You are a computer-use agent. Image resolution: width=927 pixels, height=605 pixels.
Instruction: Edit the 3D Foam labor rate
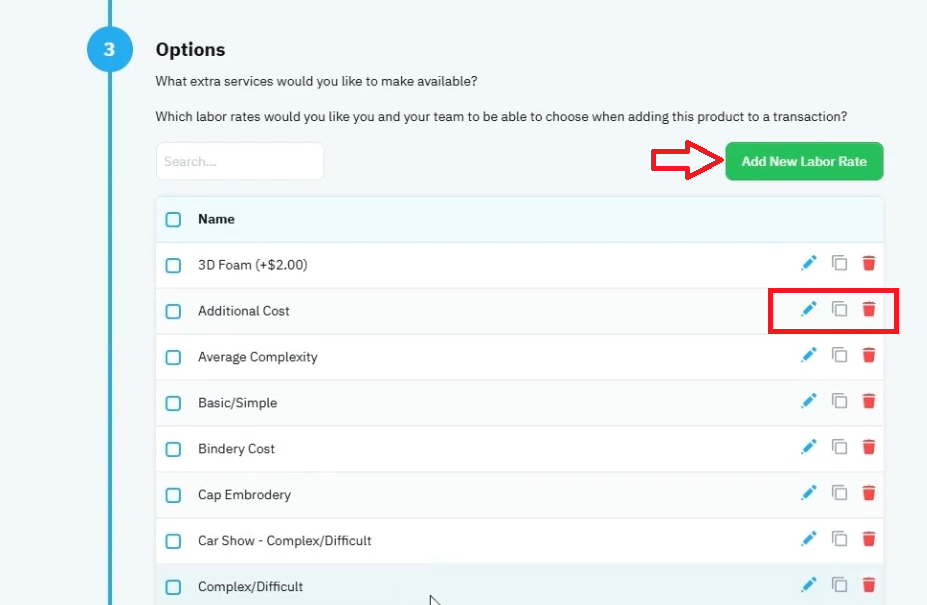pyautogui.click(x=808, y=263)
